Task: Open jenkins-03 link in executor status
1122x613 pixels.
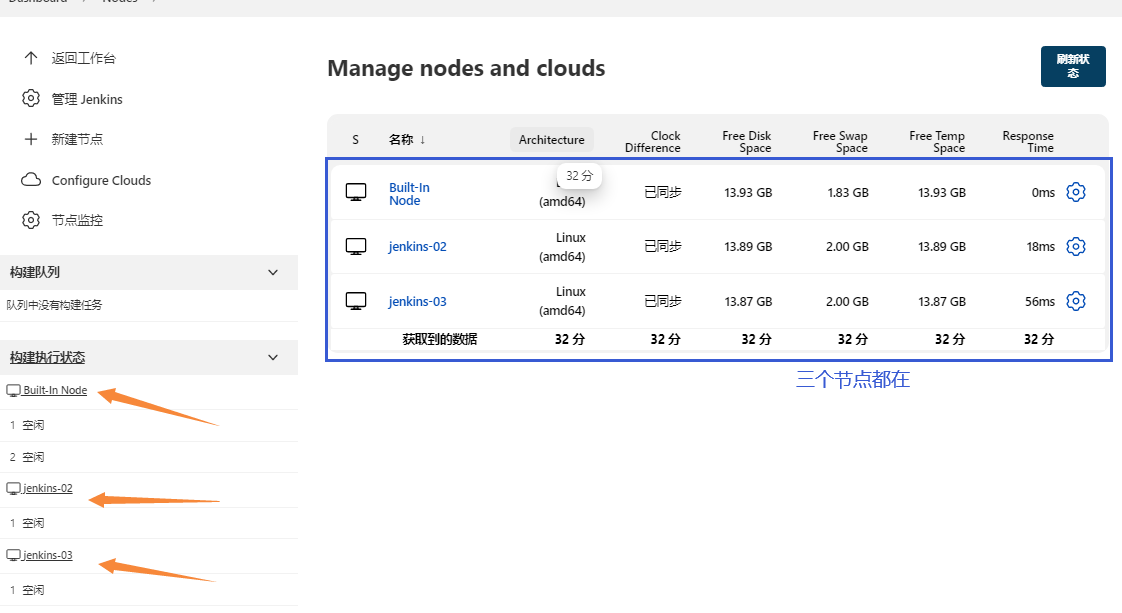Action: click(47, 555)
